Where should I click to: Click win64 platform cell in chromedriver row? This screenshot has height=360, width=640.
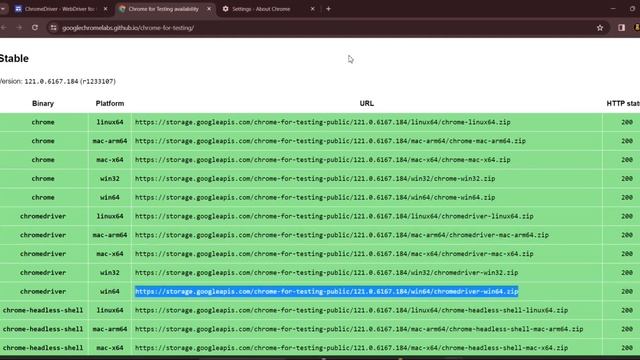(110, 291)
